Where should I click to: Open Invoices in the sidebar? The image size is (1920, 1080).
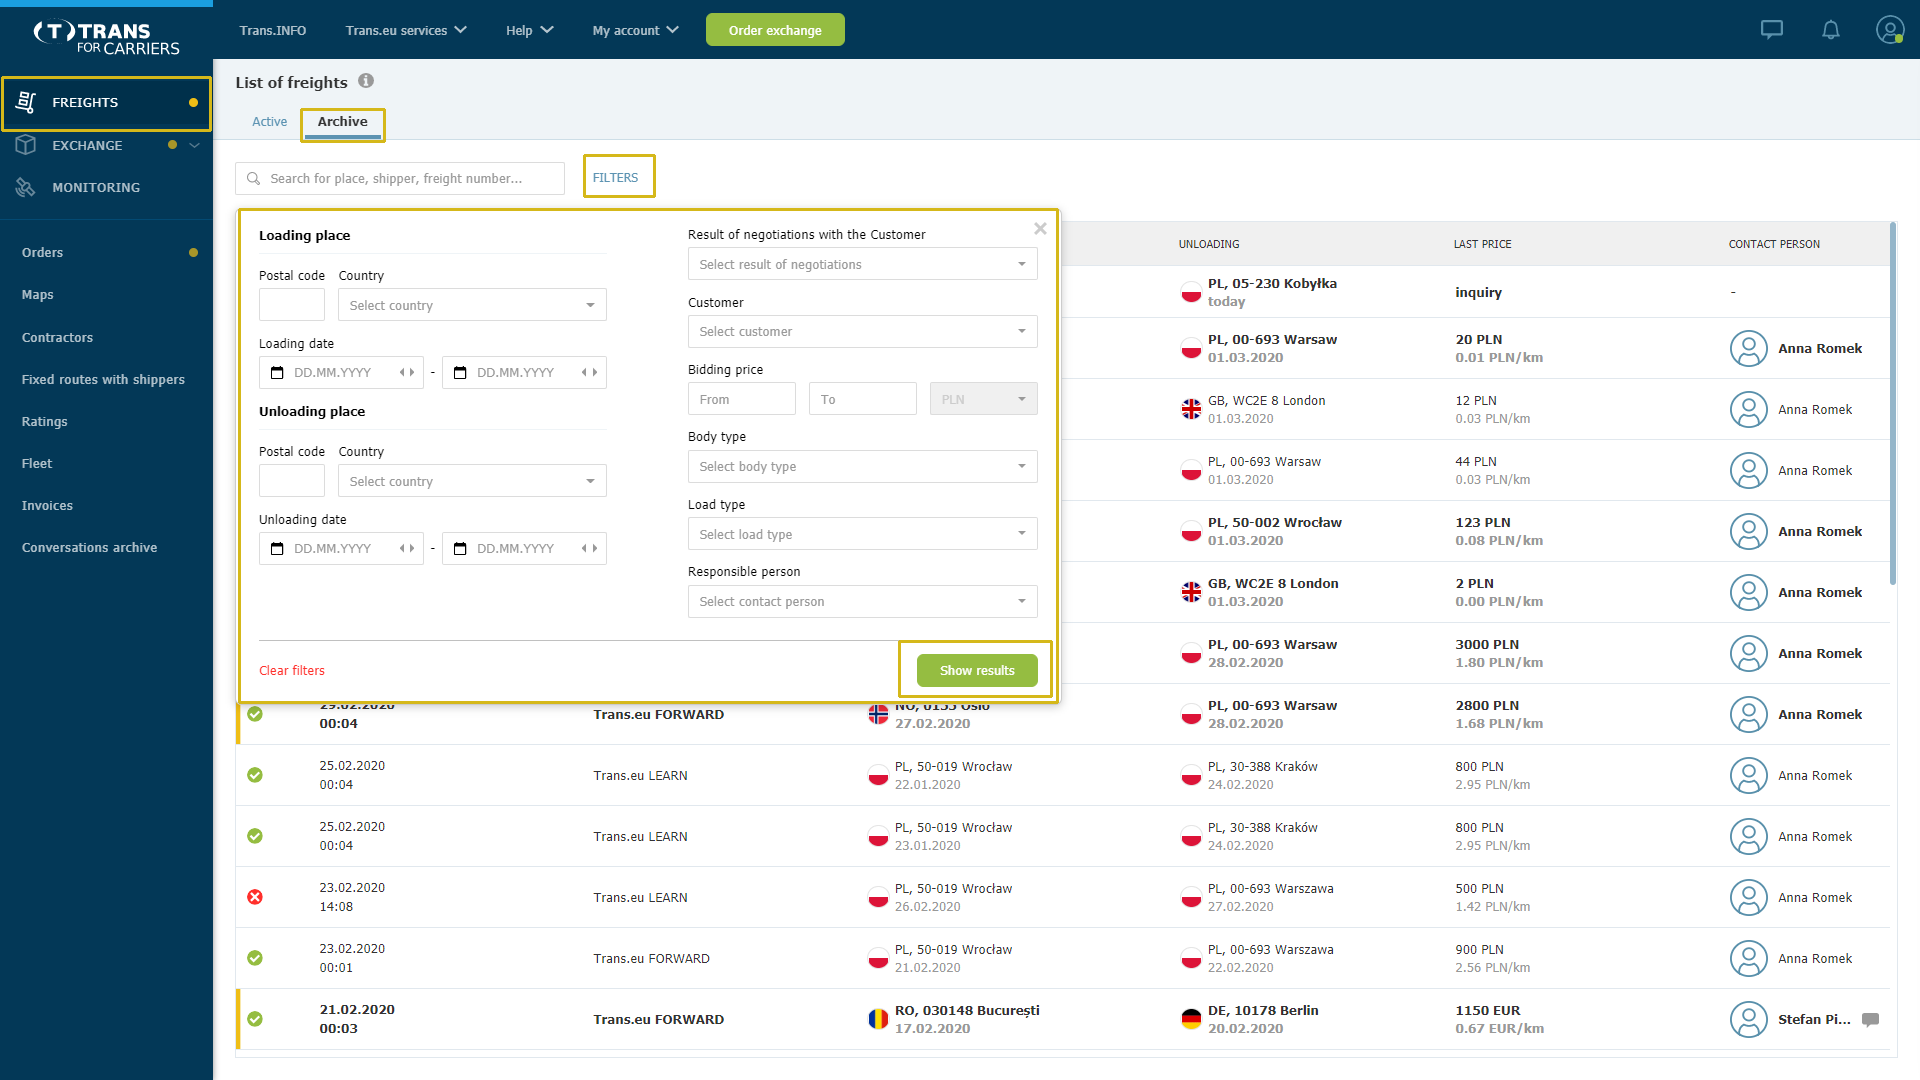pyautogui.click(x=47, y=505)
